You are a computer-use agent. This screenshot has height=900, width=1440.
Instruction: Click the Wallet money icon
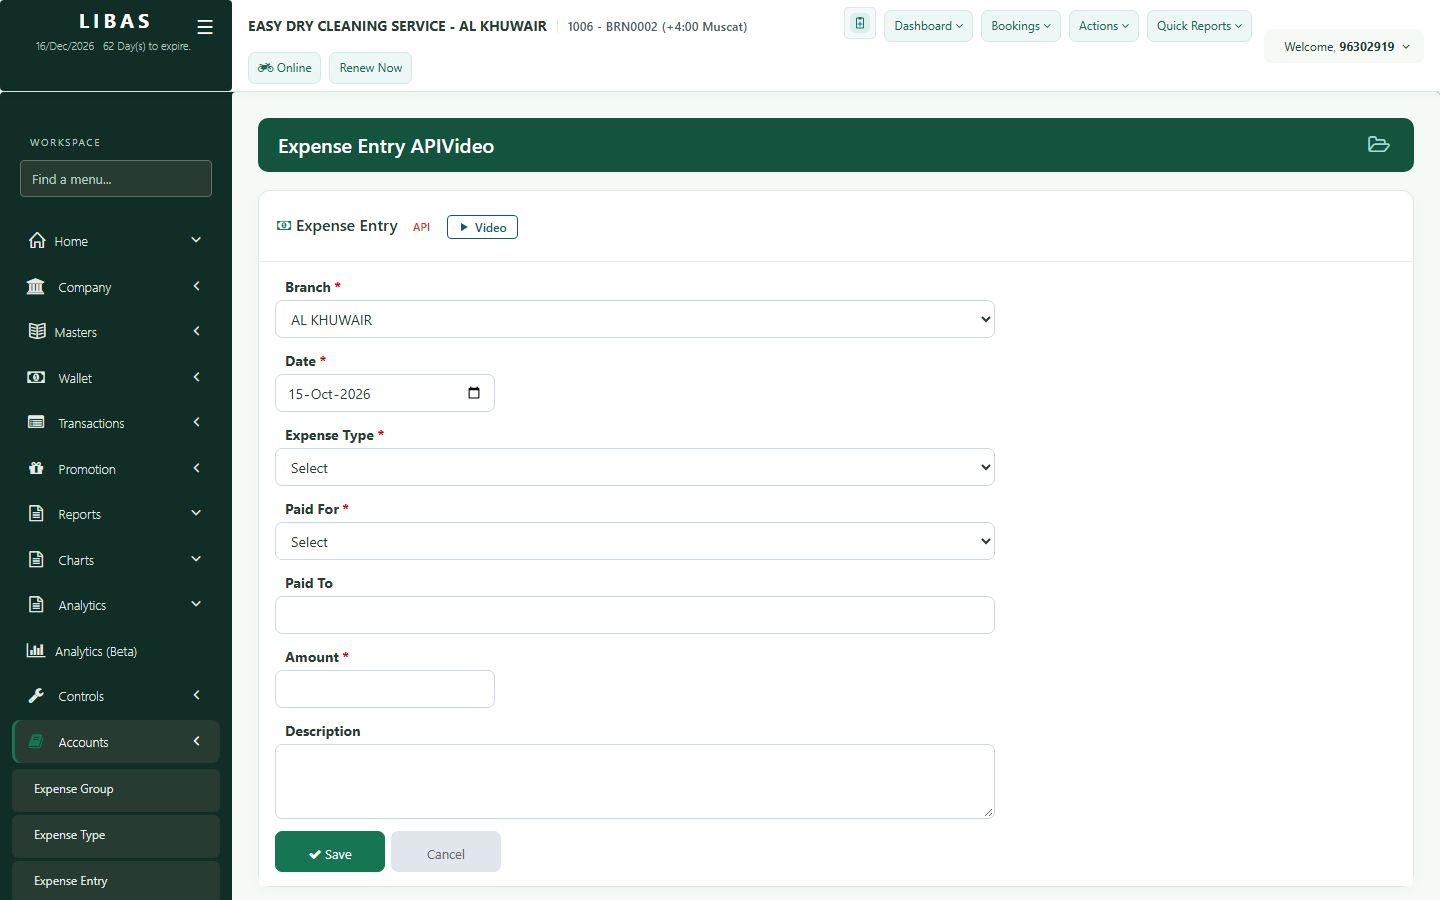pos(36,377)
